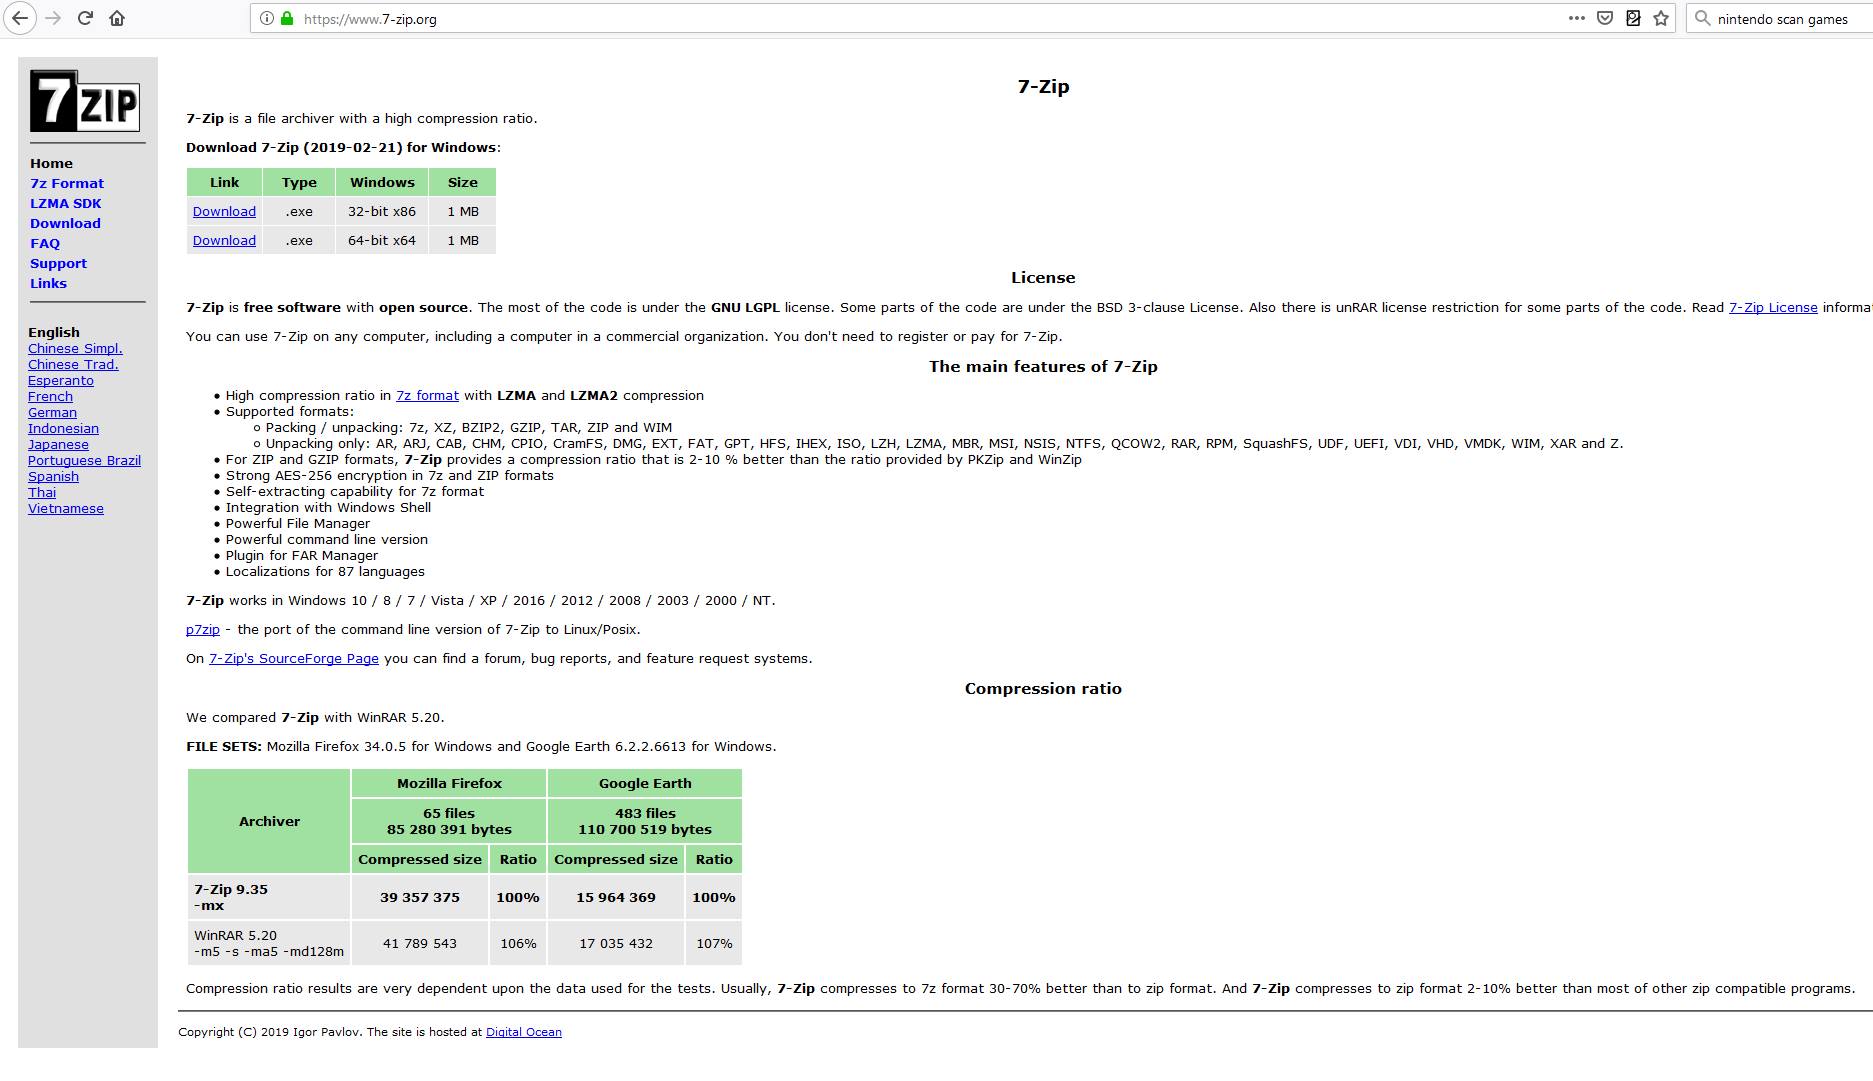Open the page actions three-dots menu

pyautogui.click(x=1577, y=18)
